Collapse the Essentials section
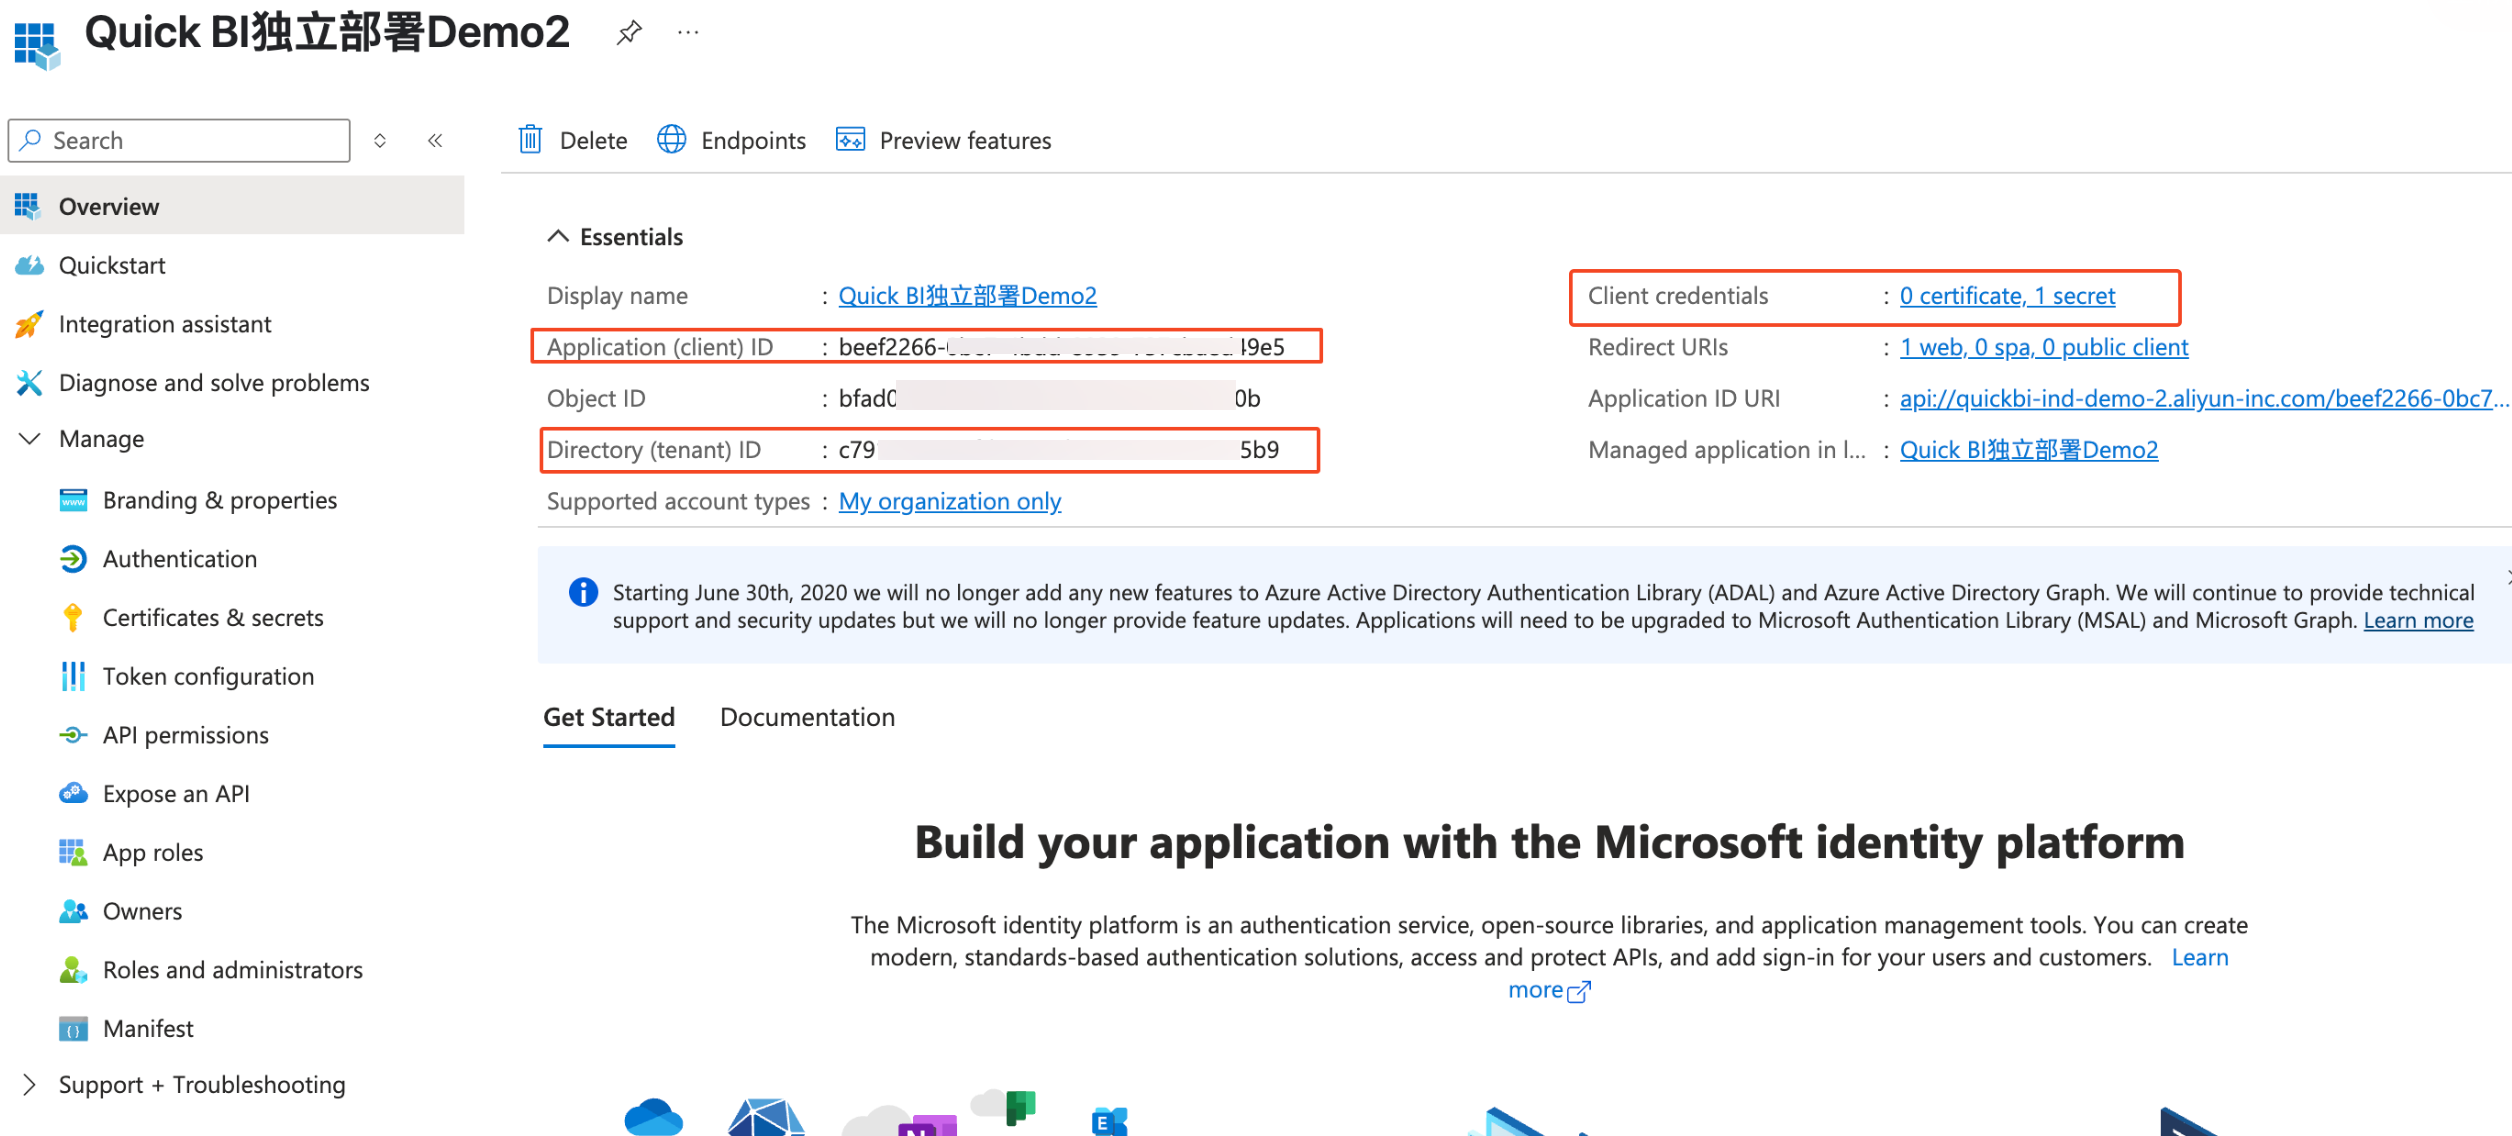Viewport: 2512px width, 1136px height. (x=558, y=237)
